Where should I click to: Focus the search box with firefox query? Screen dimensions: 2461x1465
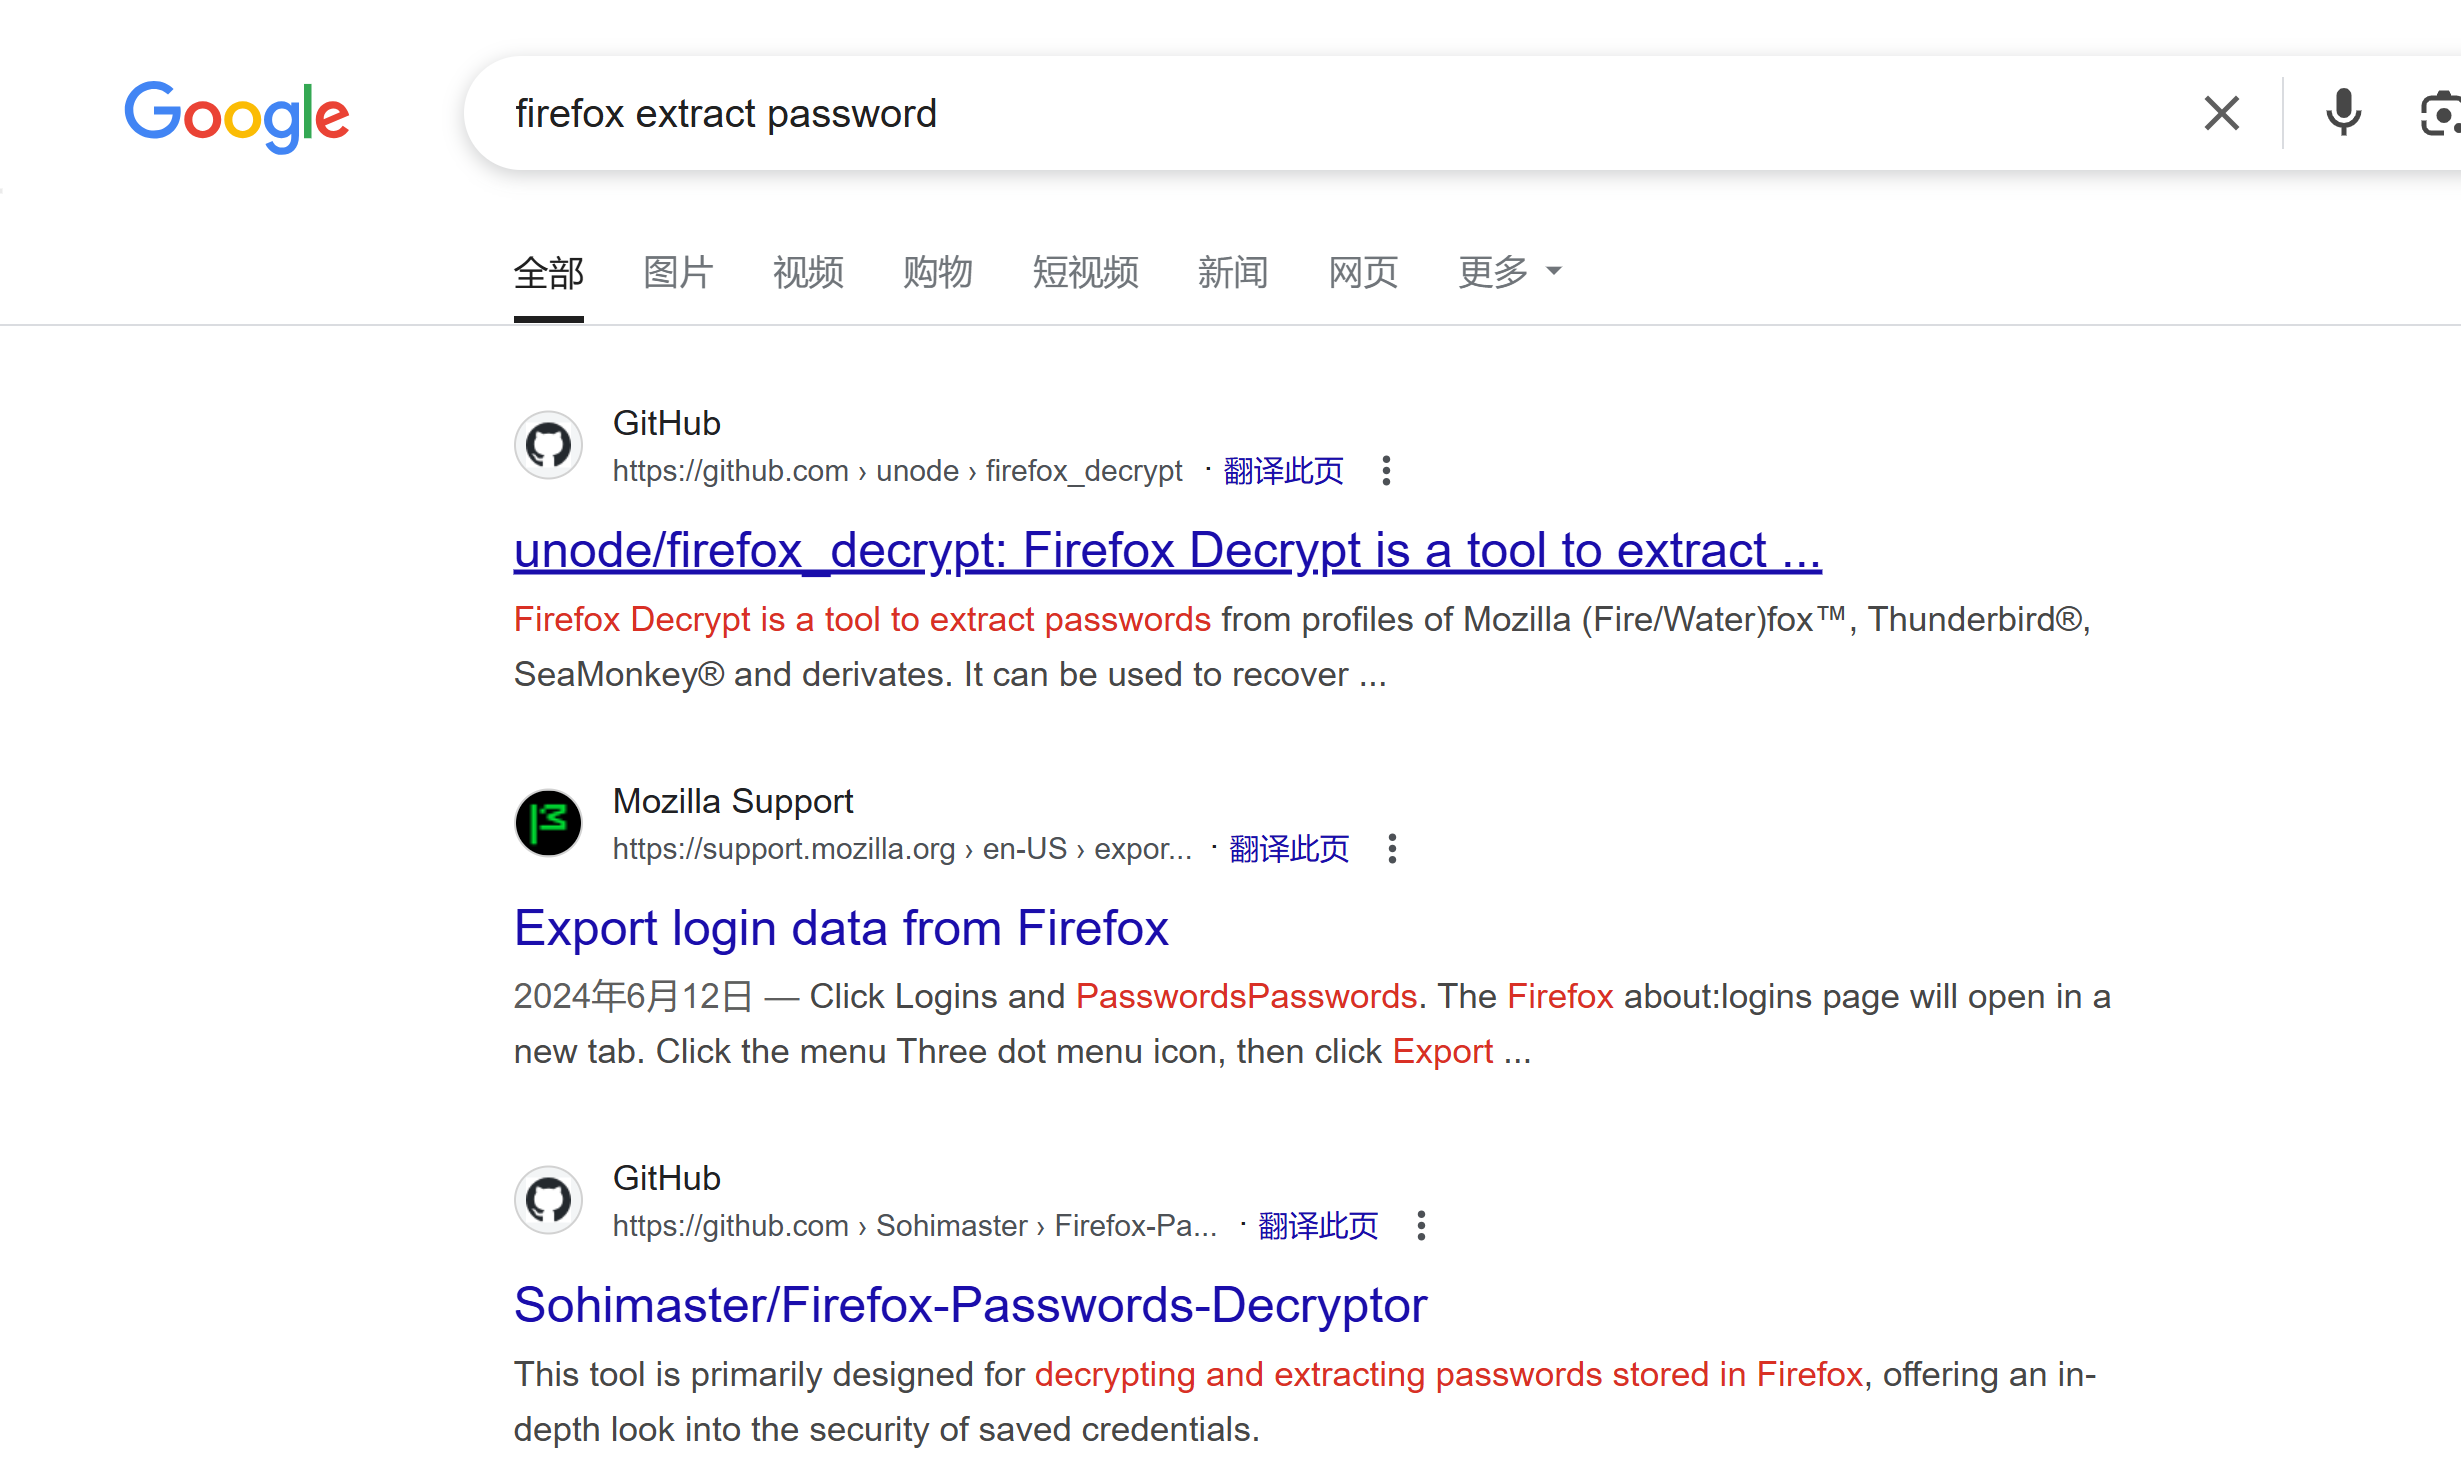pos(1330,114)
